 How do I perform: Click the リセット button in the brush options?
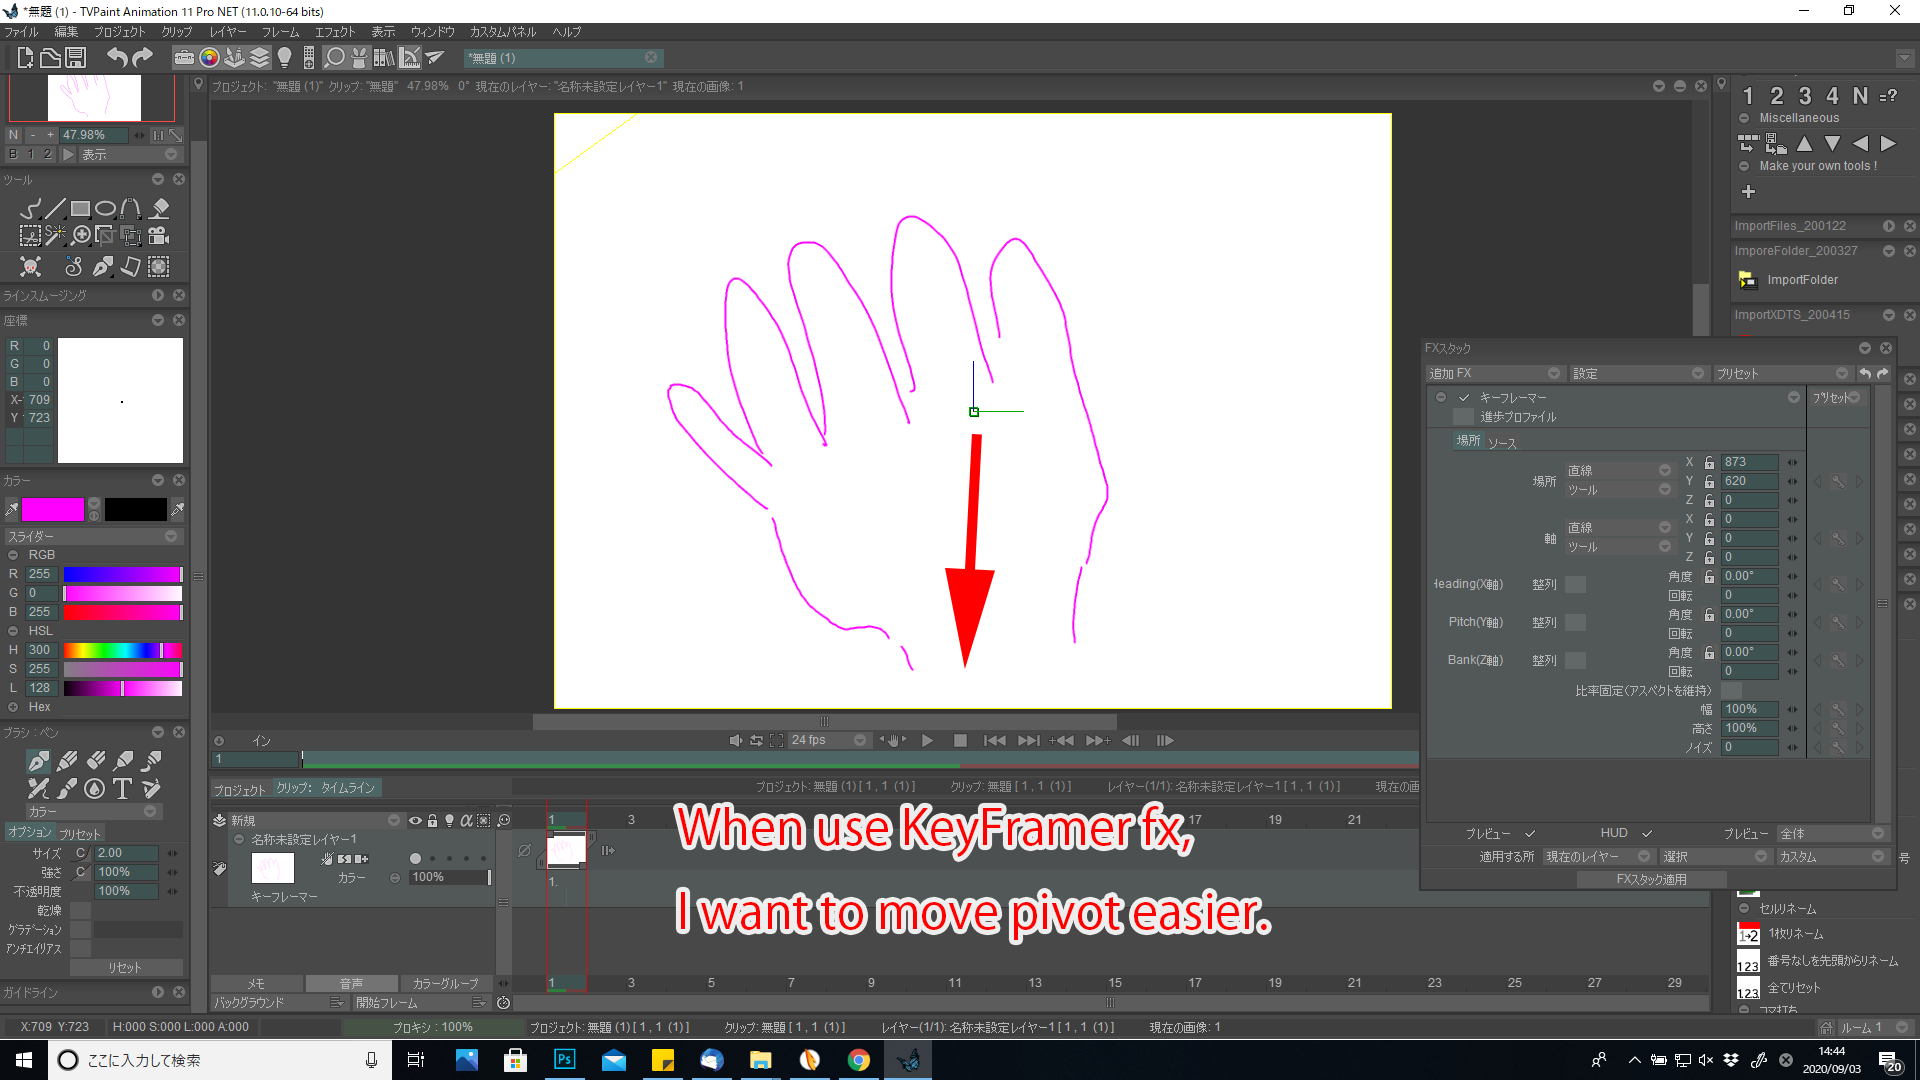coord(126,968)
